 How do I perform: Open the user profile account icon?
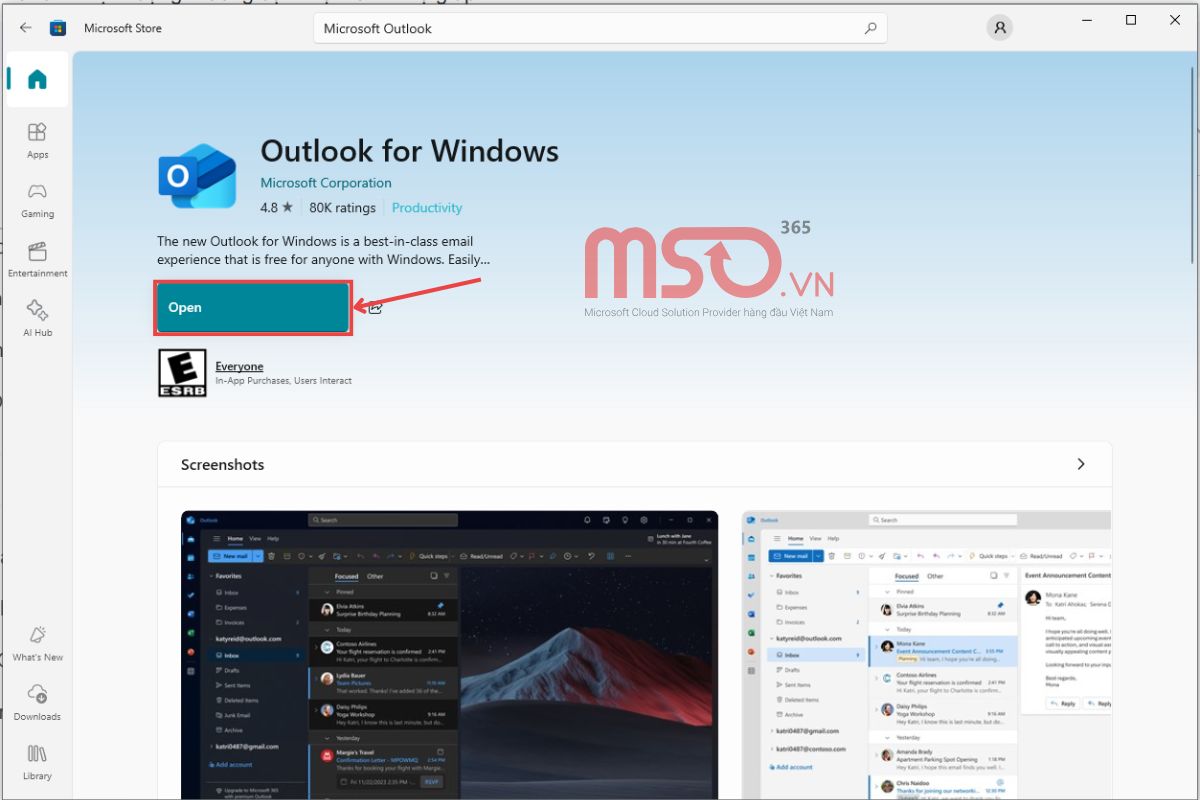pos(999,28)
